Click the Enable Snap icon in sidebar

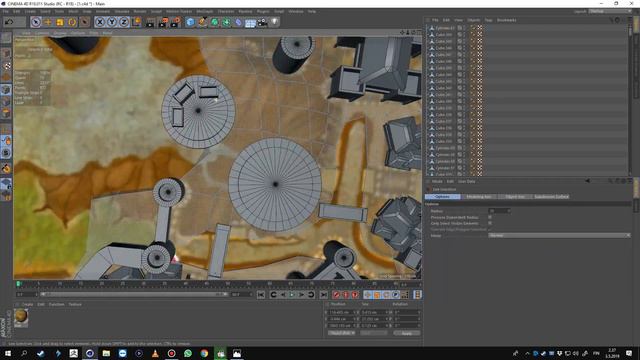pos(6,167)
